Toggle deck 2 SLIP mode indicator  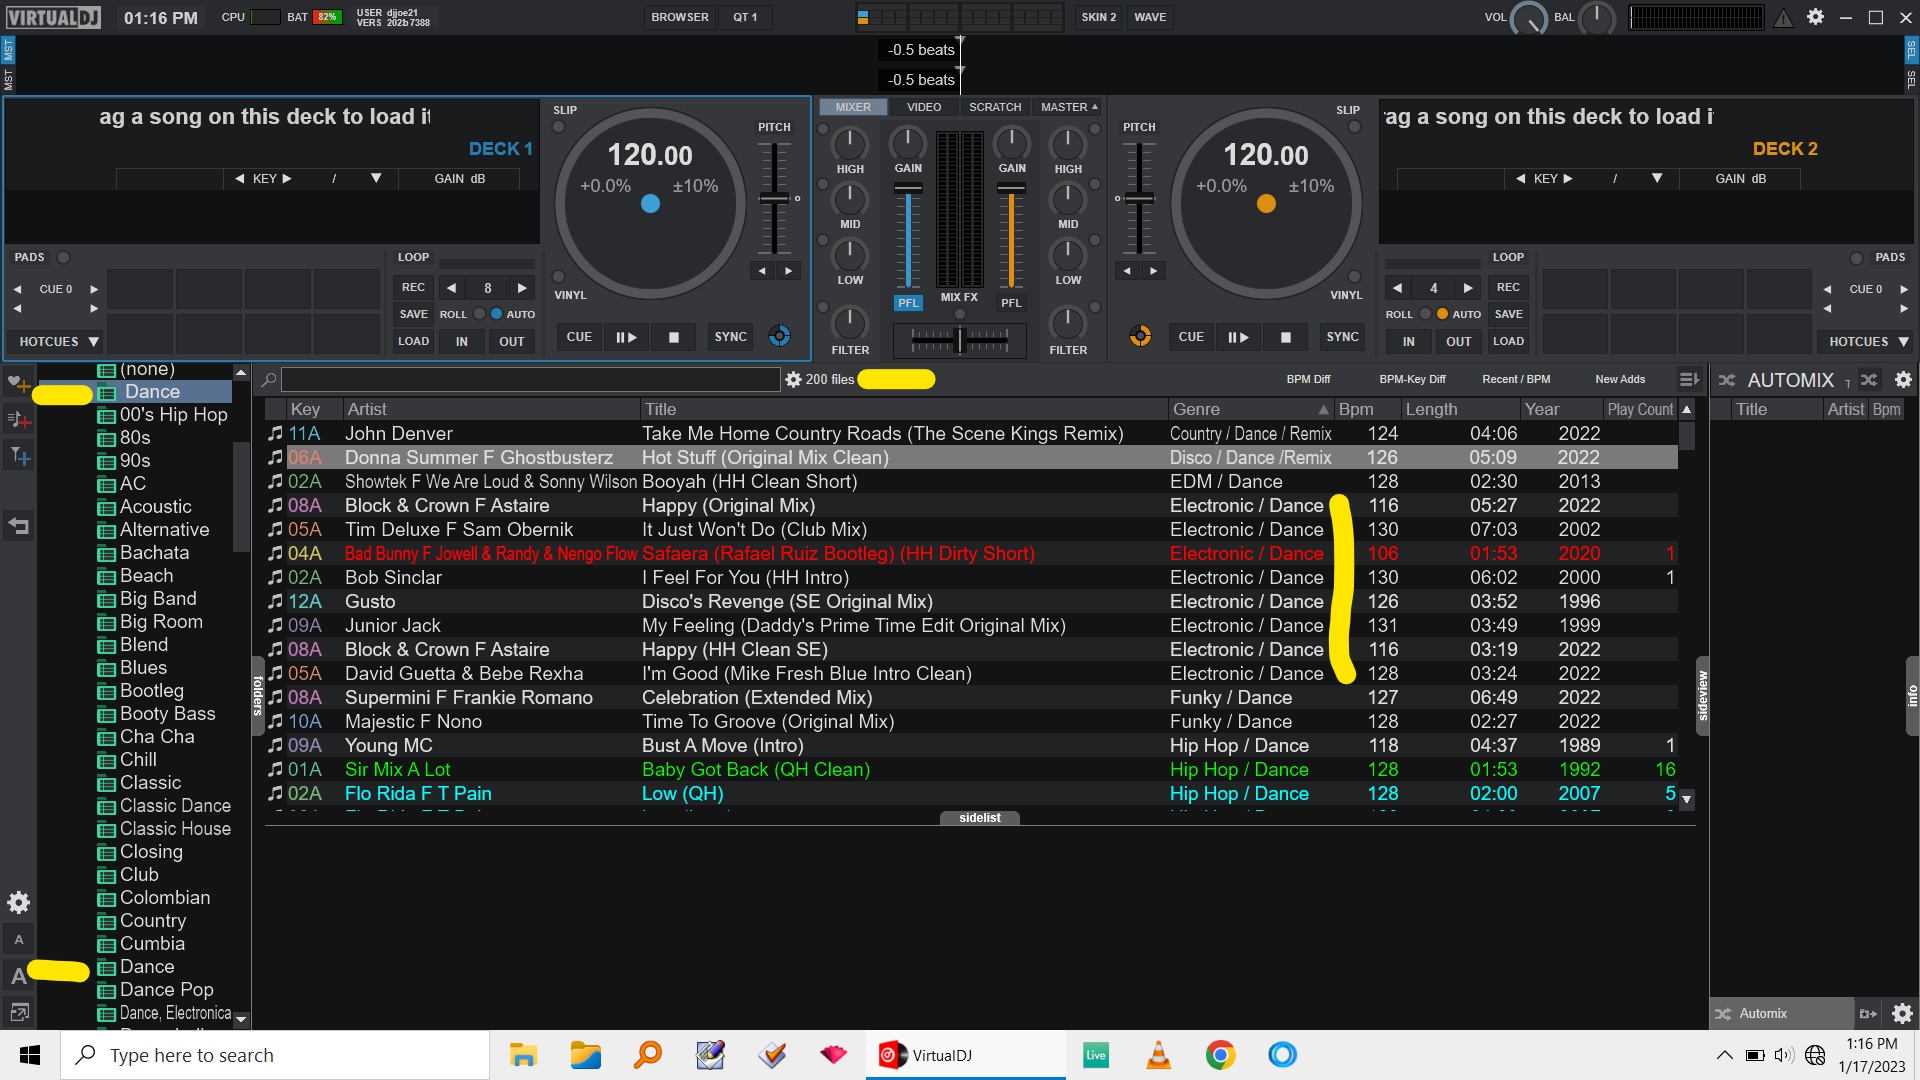tap(1354, 127)
